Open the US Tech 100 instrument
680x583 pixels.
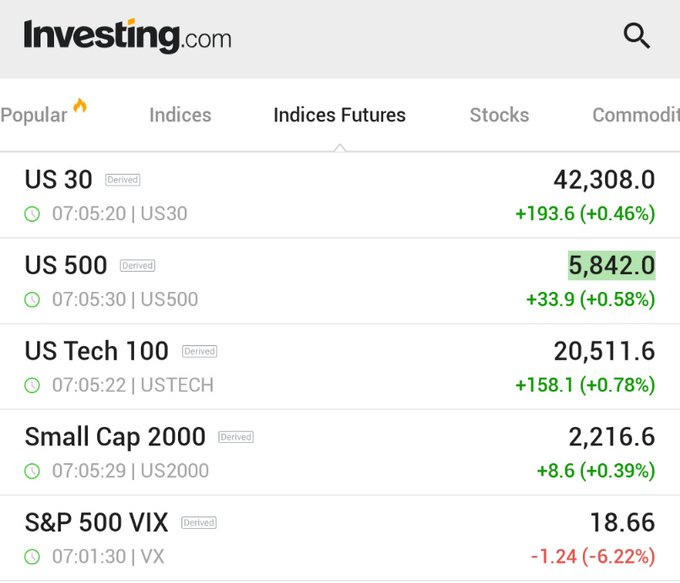(x=340, y=367)
